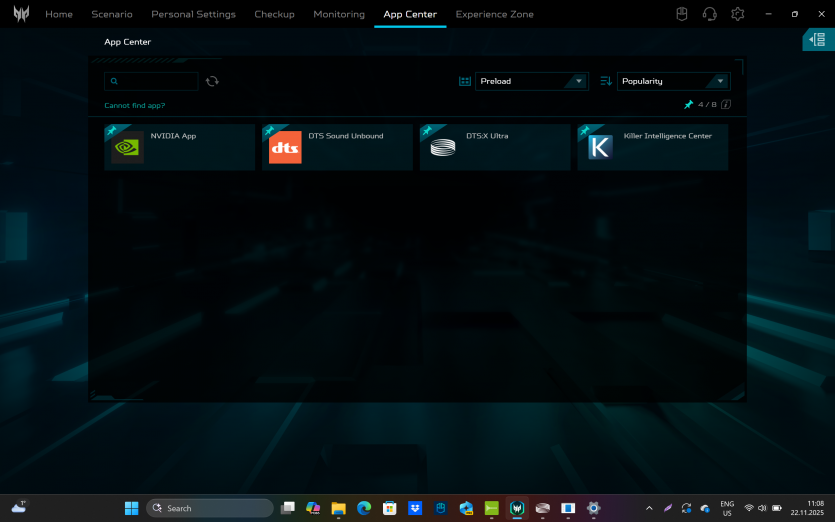Image resolution: width=835 pixels, height=522 pixels.
Task: Click the pinned count info icon
Action: 726,105
